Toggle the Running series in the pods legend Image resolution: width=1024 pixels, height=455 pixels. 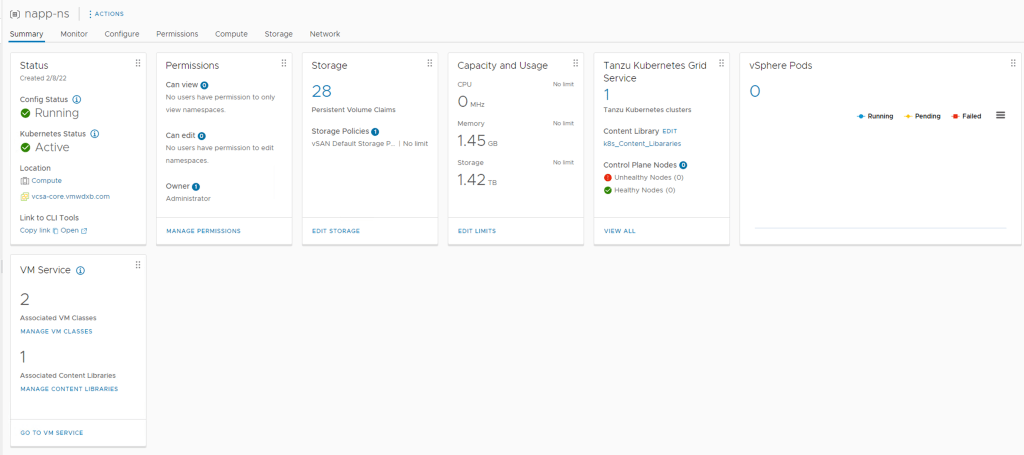(875, 116)
